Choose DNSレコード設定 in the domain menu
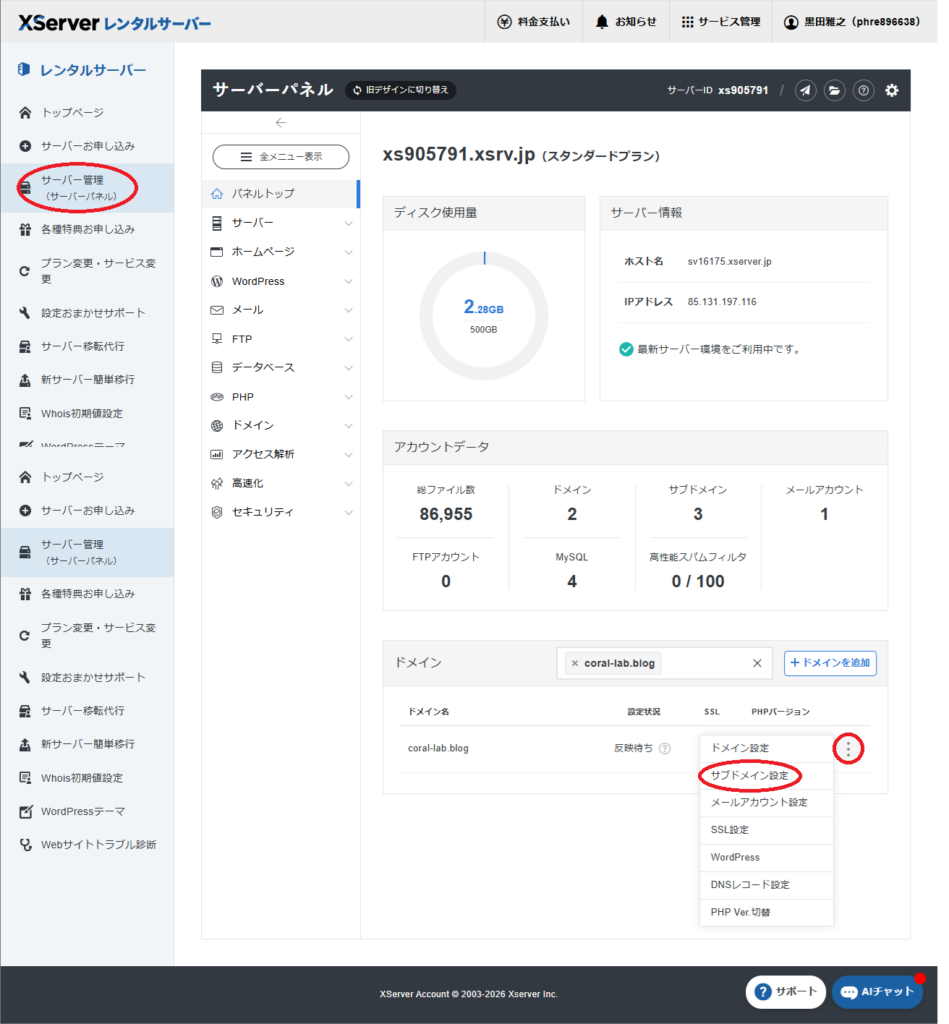Screen dimensions: 949x1024 pyautogui.click(x=750, y=885)
